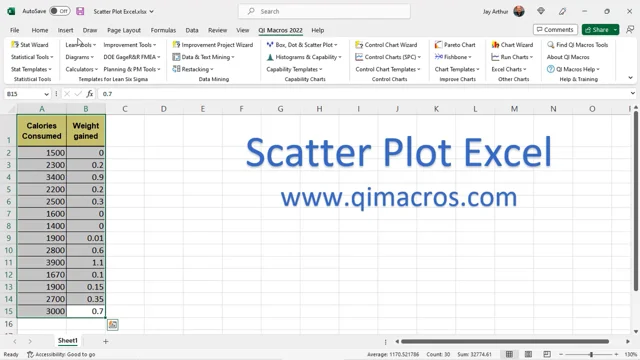Select the Sheet1 tab

point(67,340)
